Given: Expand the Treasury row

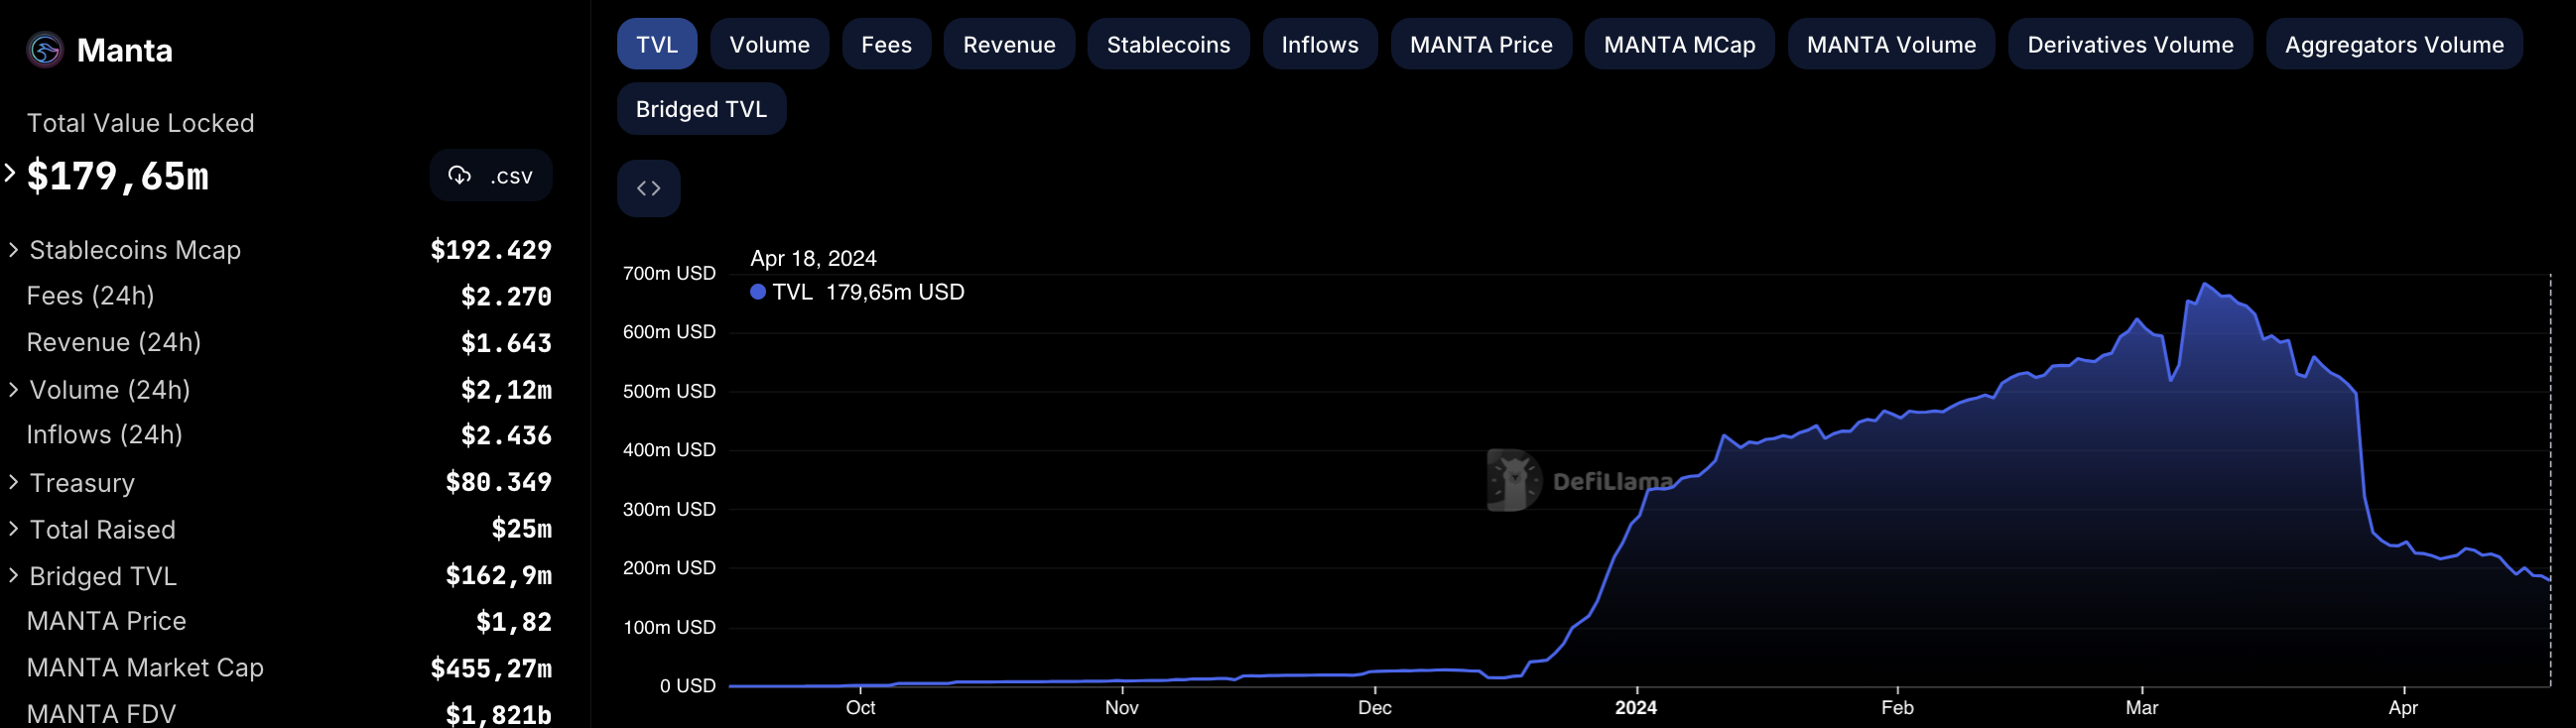Looking at the screenshot, I should (14, 483).
